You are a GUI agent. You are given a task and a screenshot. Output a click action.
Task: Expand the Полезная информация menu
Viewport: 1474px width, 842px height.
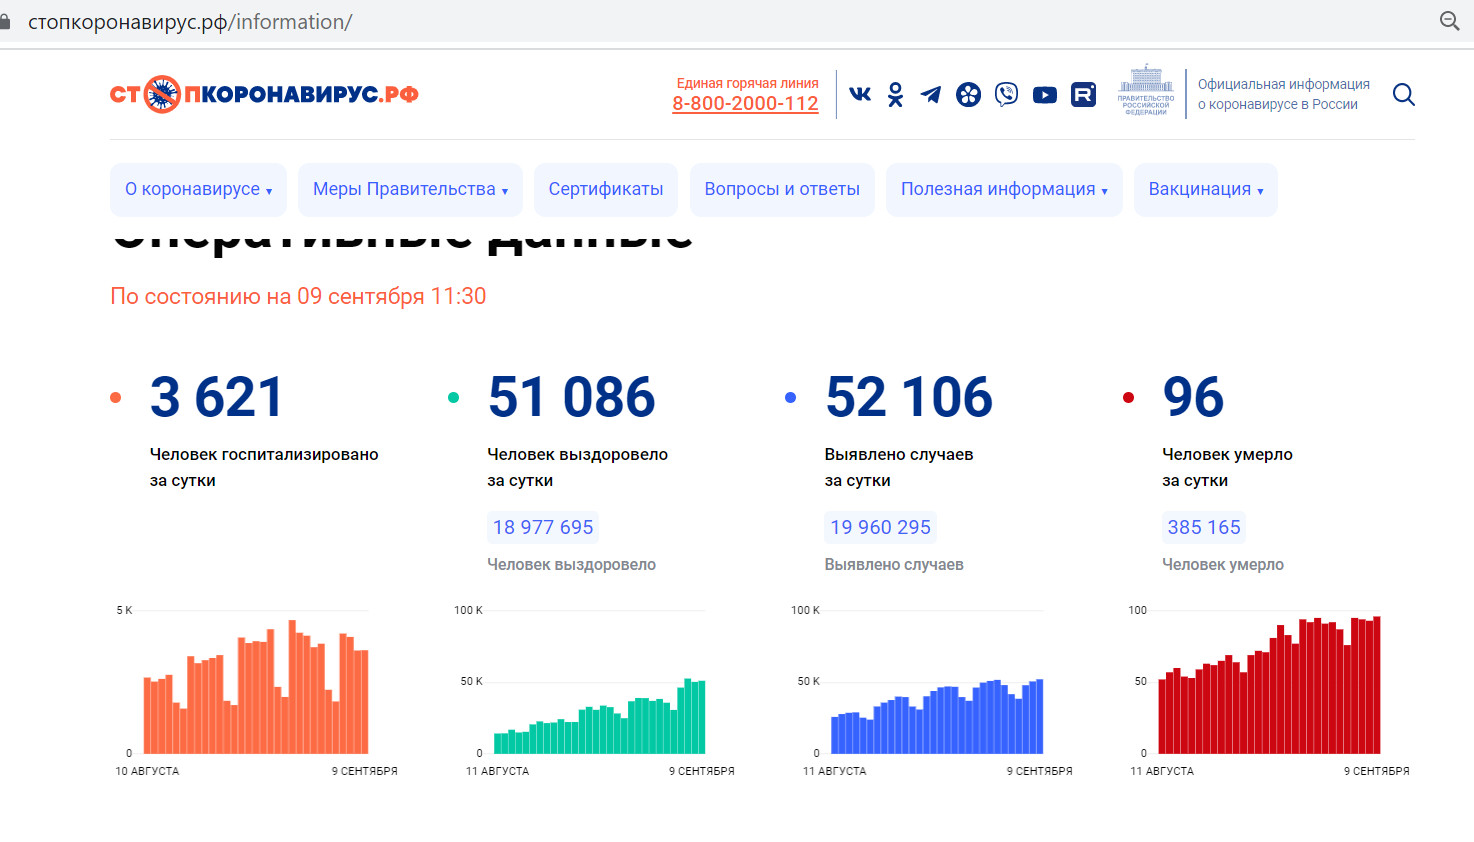pyautogui.click(x=1003, y=189)
